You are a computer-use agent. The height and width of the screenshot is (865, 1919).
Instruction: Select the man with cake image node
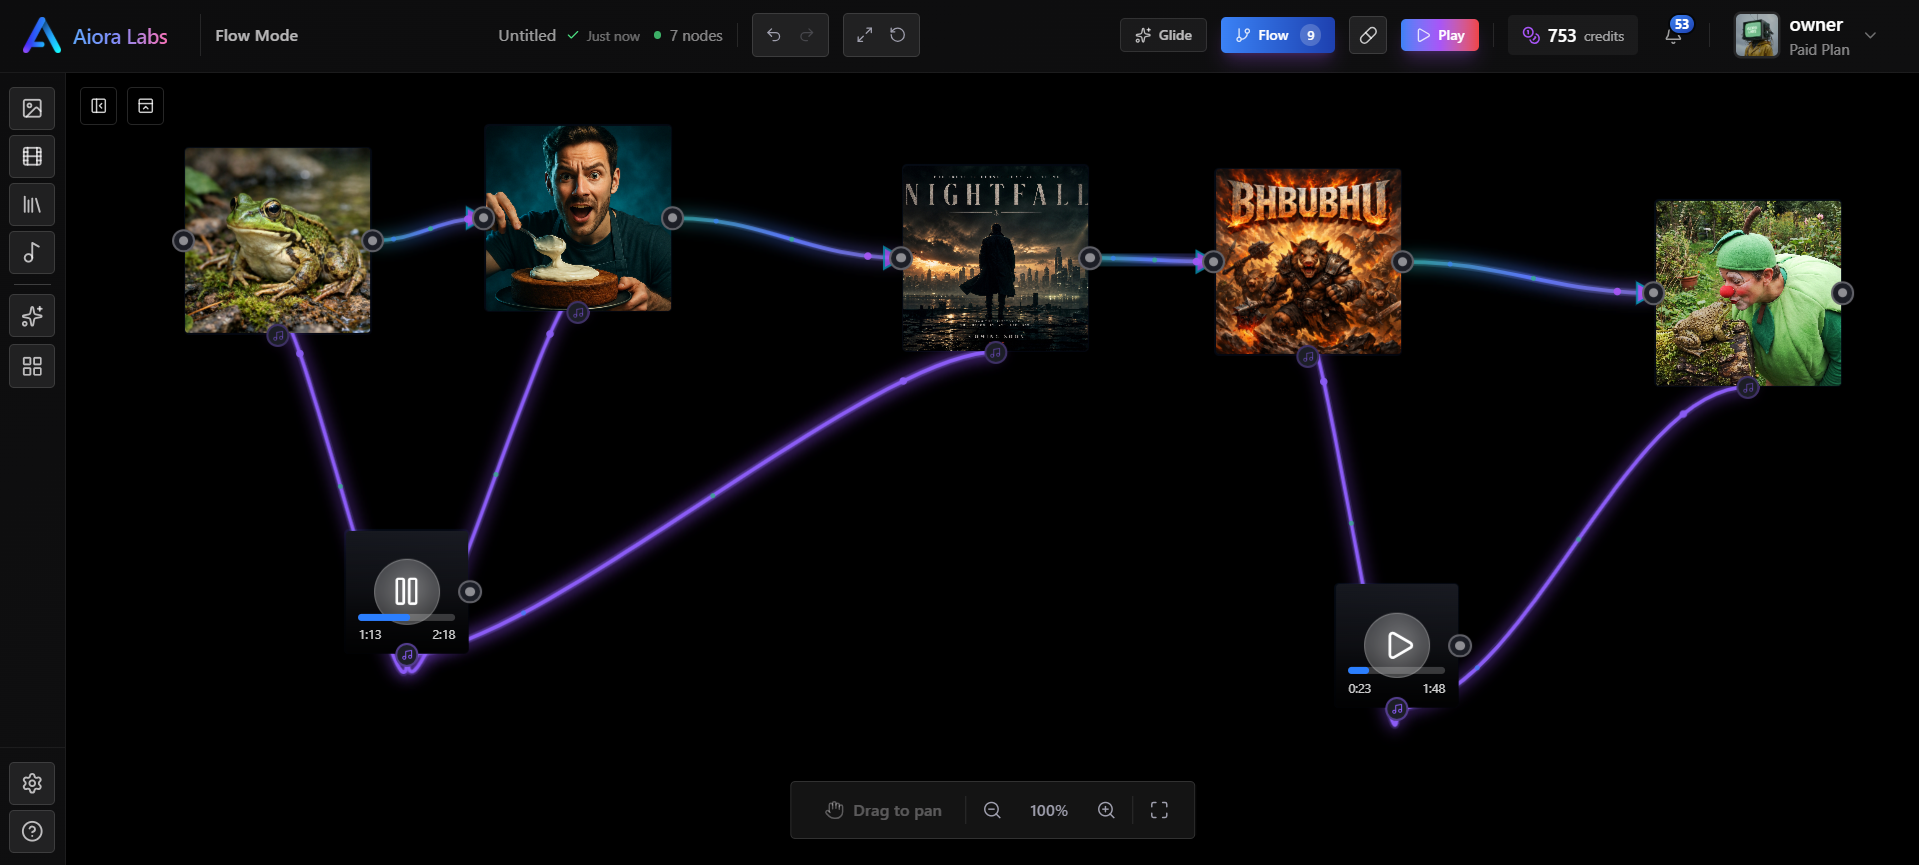(x=578, y=218)
